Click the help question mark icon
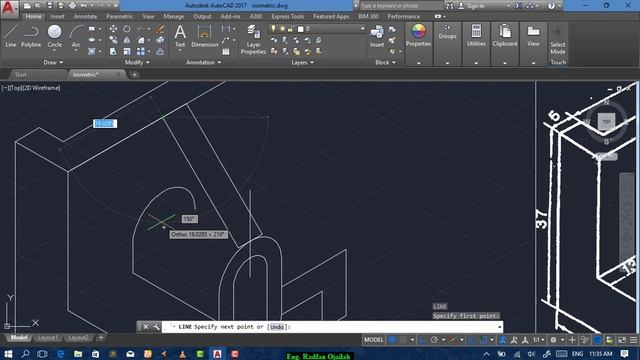Viewport: 640px width, 360px height. [551, 6]
